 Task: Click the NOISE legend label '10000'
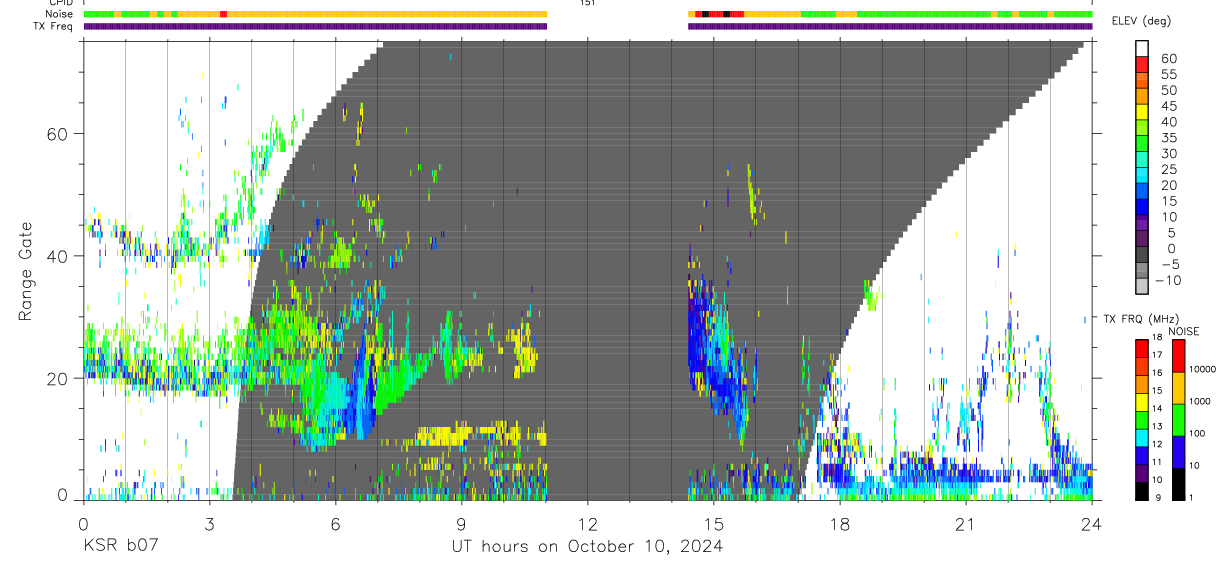[1203, 370]
